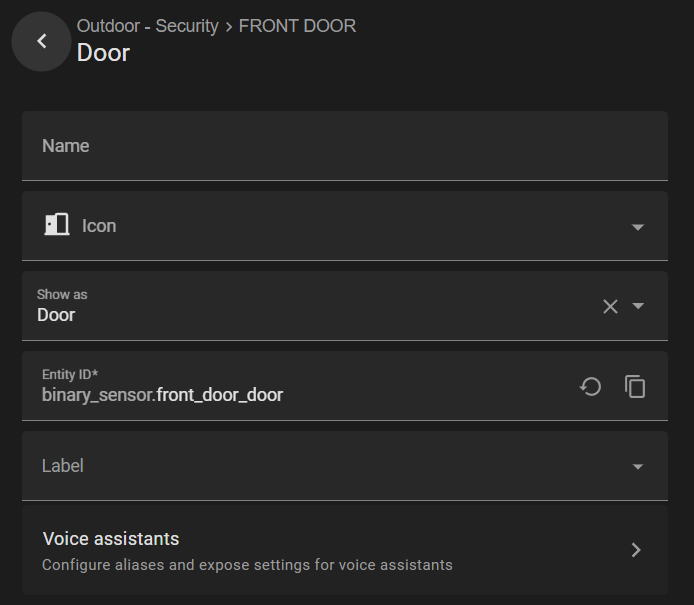
Task: Click the "Outdoor - Security > FRONT DOOR" breadcrumb
Action: [x=216, y=26]
